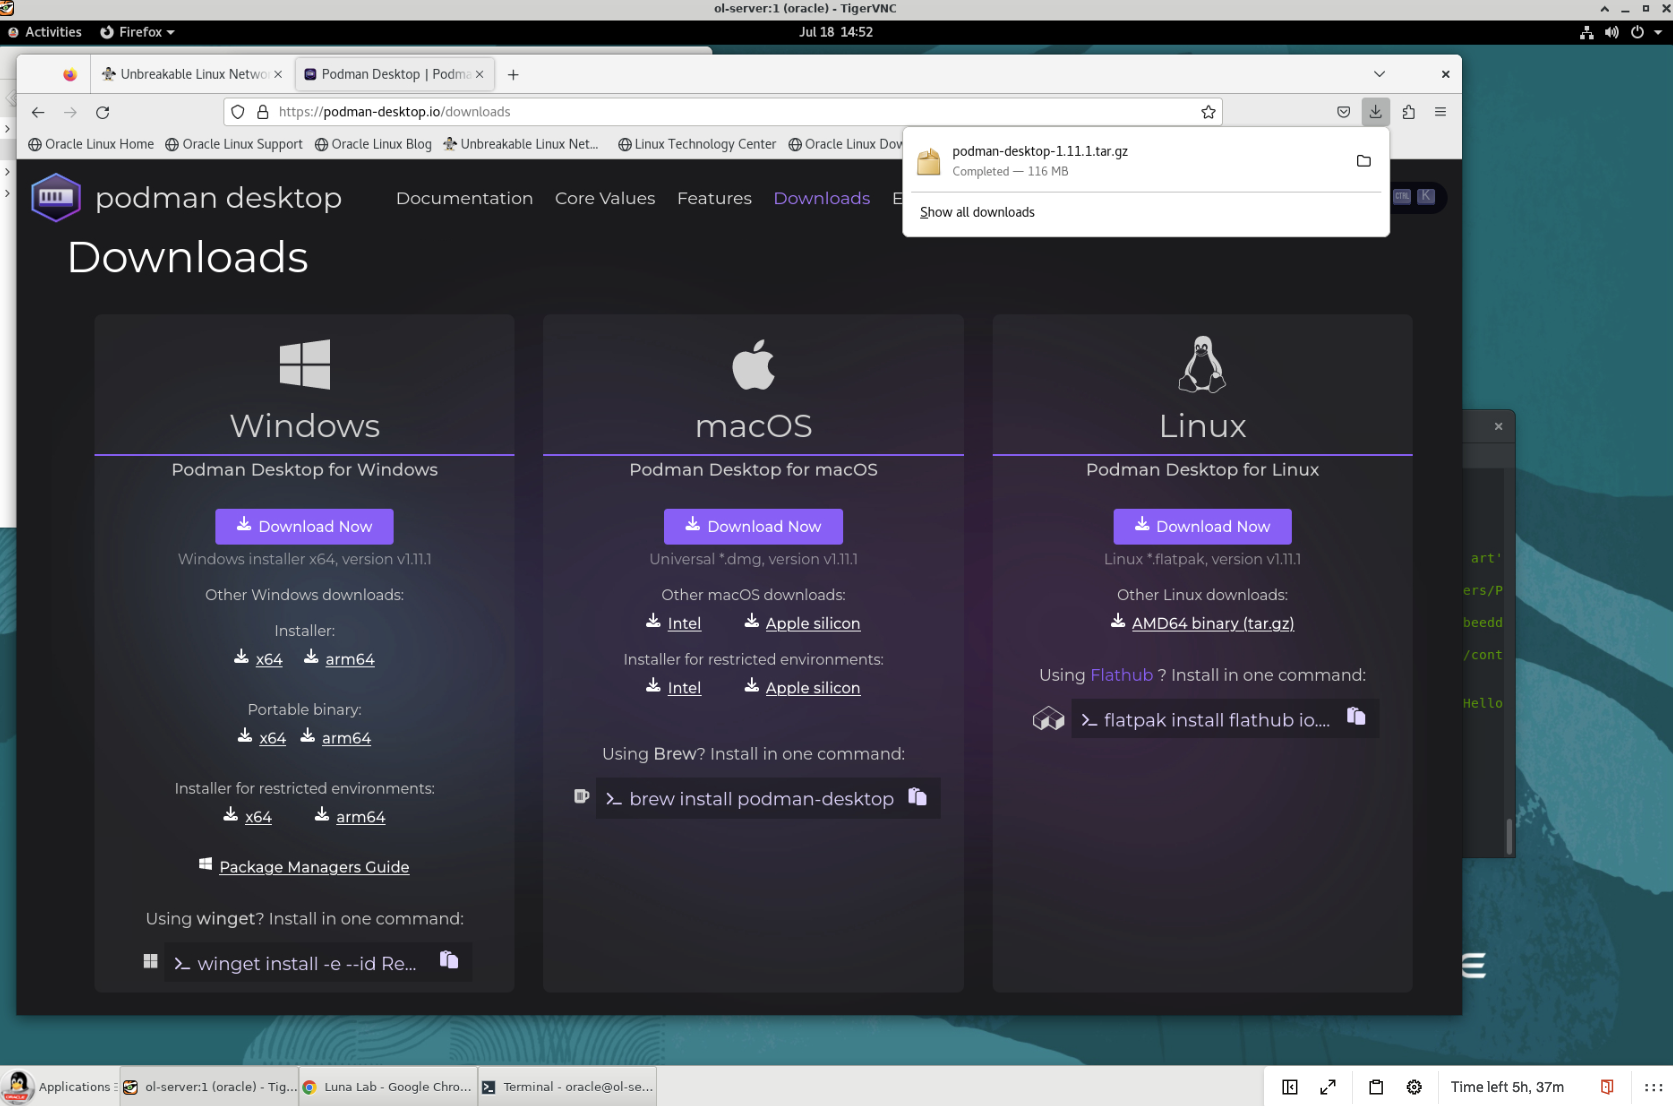The width and height of the screenshot is (1673, 1106).
Task: Toggle fullscreen with the expand arrows icon
Action: pos(1328,1087)
